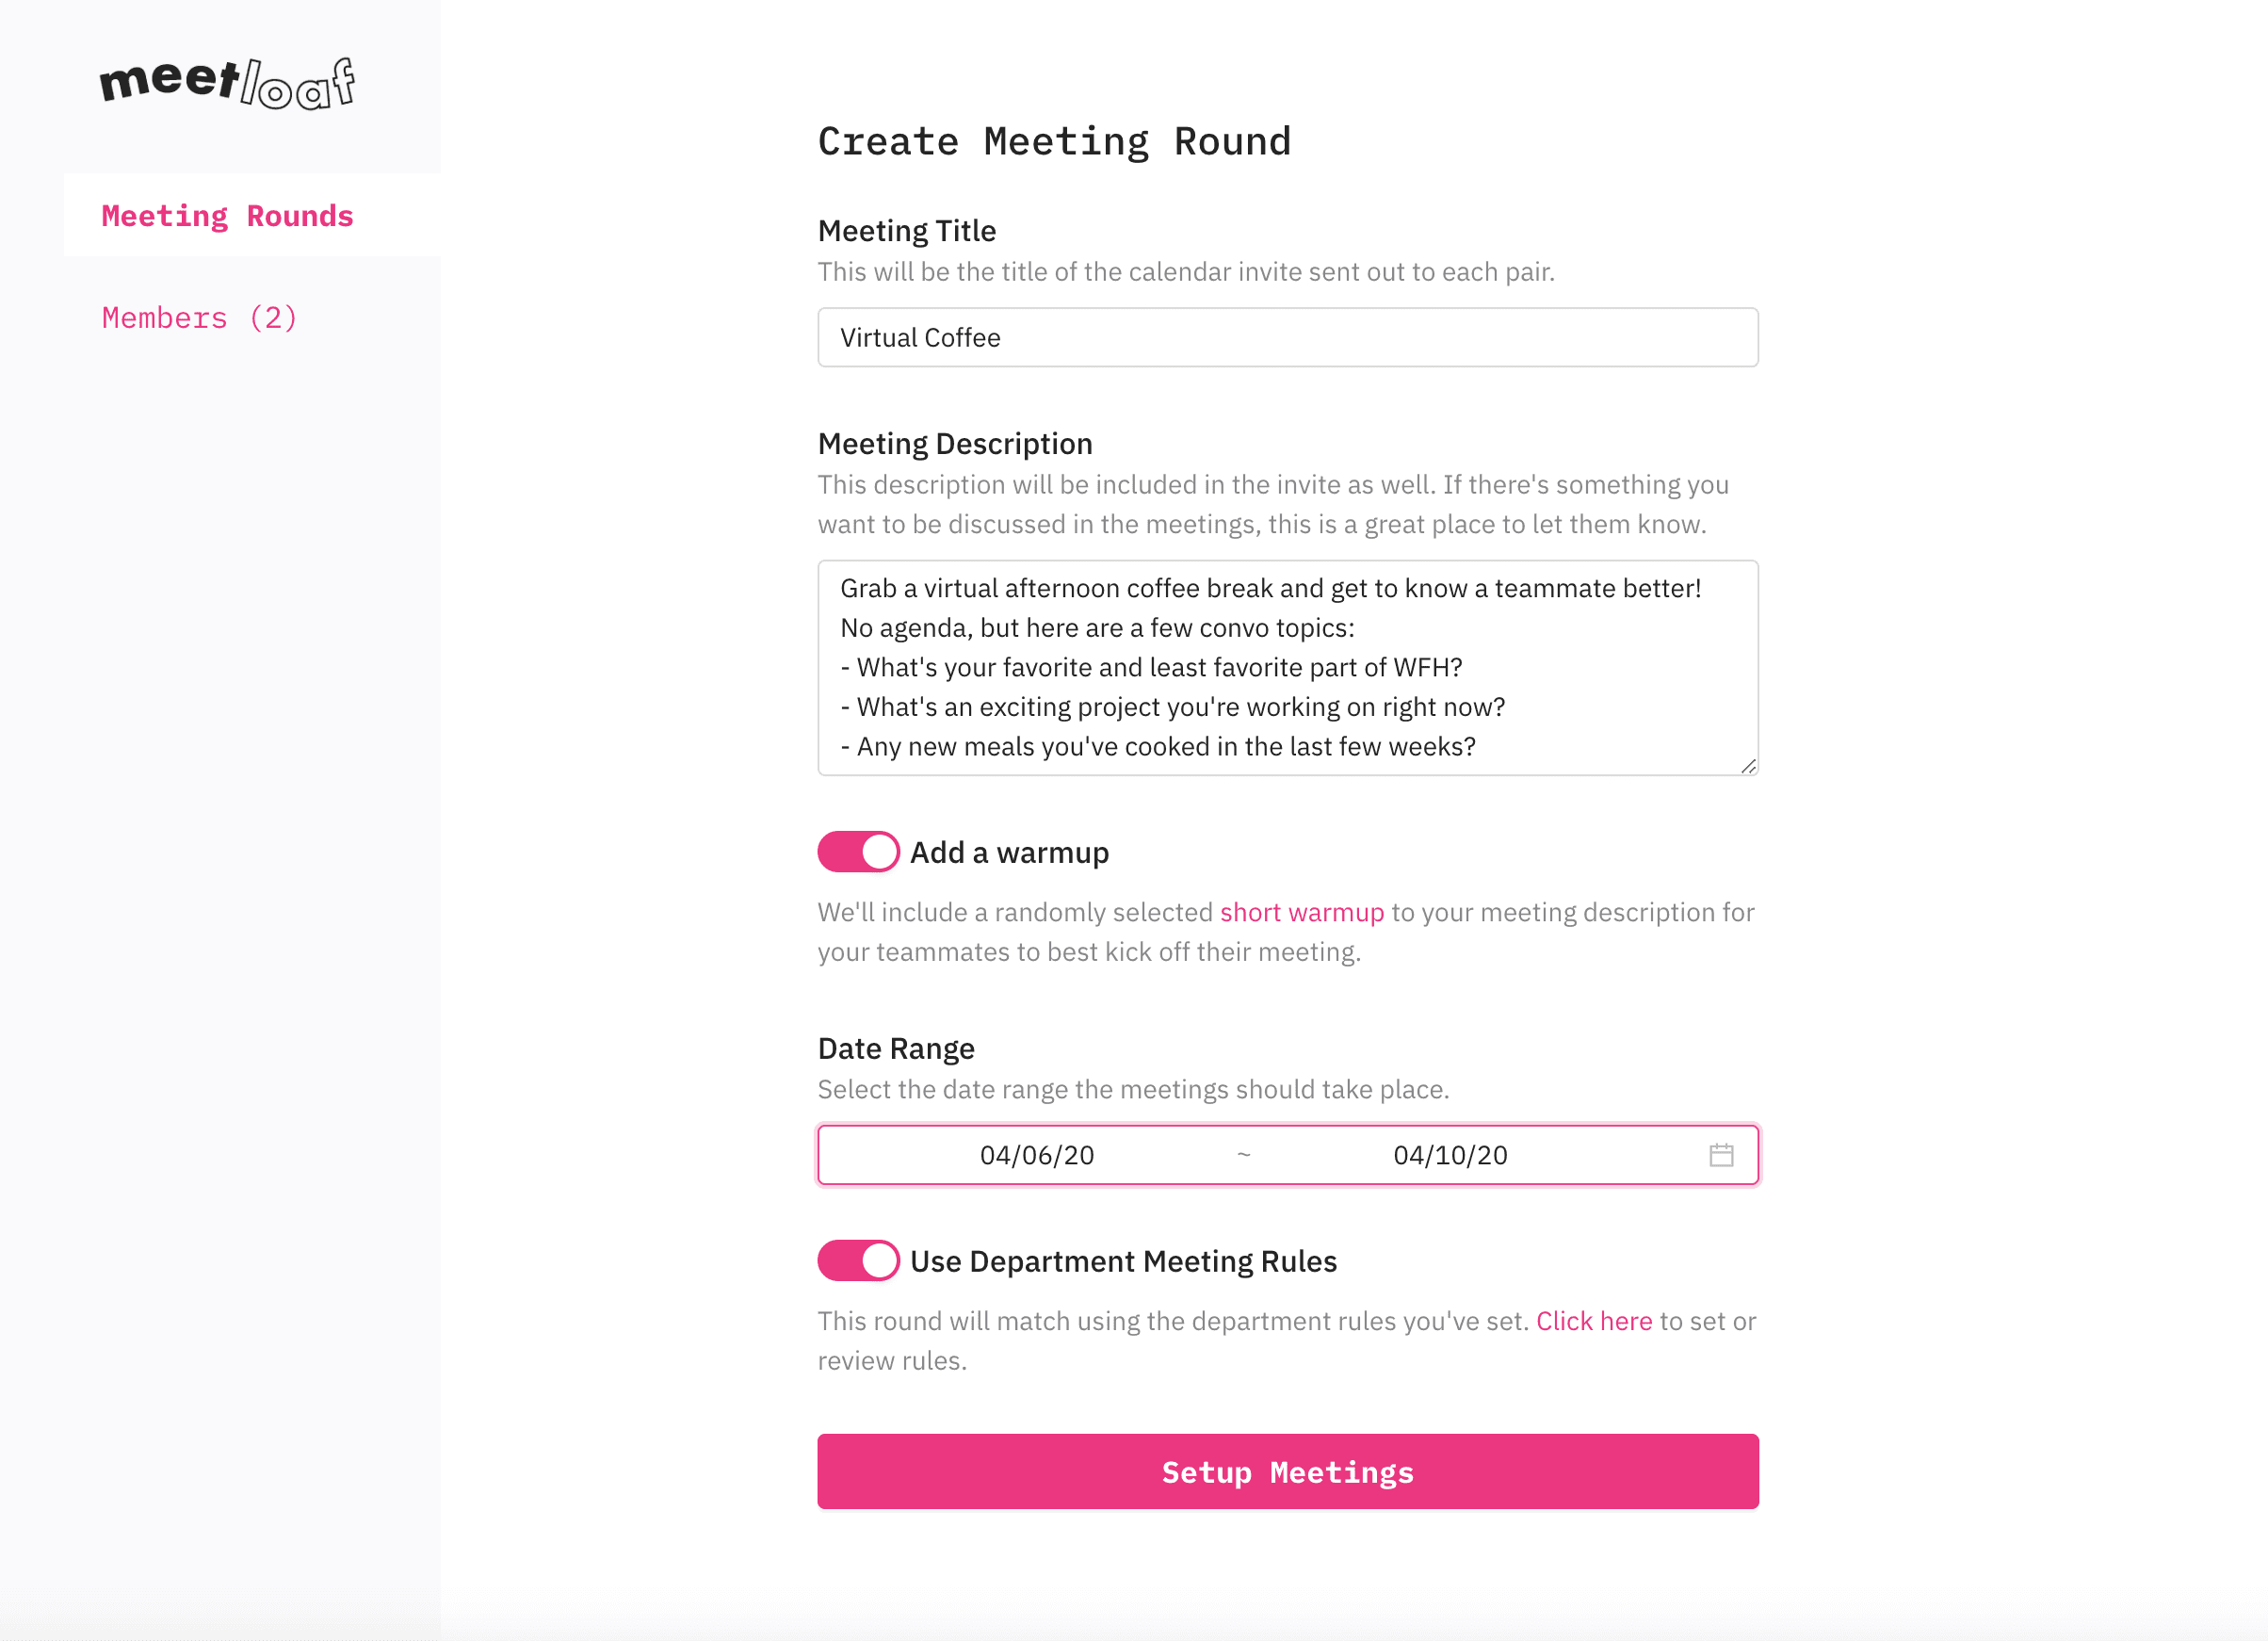Viewport: 2268px width, 1641px height.
Task: Focus the Virtual Coffee title field
Action: coord(1287,338)
